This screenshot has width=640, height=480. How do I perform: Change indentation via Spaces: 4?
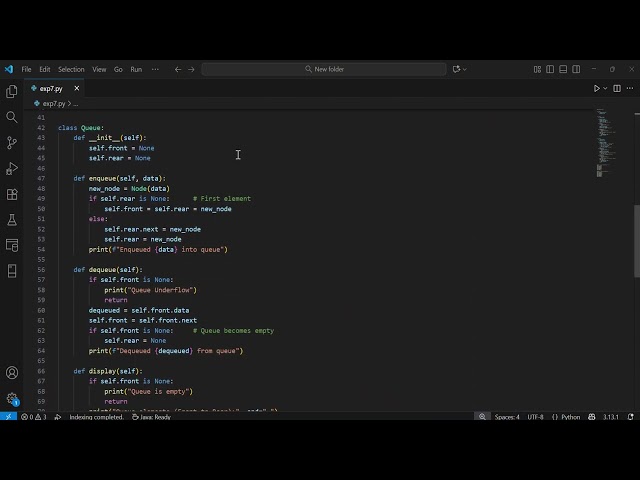coord(507,417)
